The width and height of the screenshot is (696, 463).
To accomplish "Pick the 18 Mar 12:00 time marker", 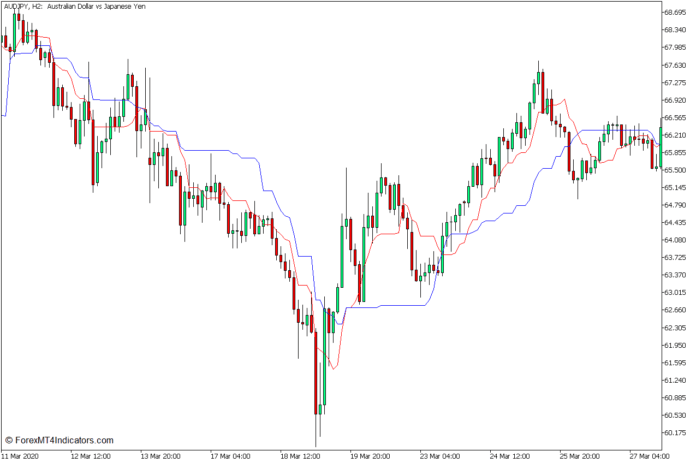I will coord(302,456).
